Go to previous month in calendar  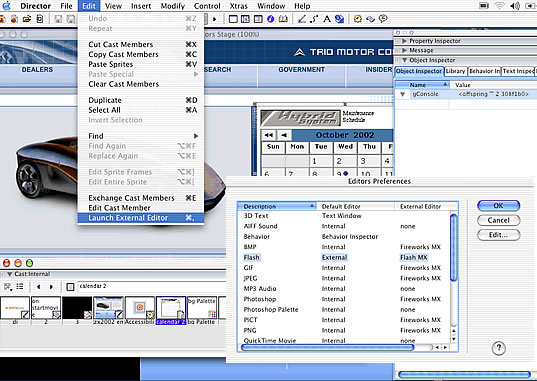284,135
